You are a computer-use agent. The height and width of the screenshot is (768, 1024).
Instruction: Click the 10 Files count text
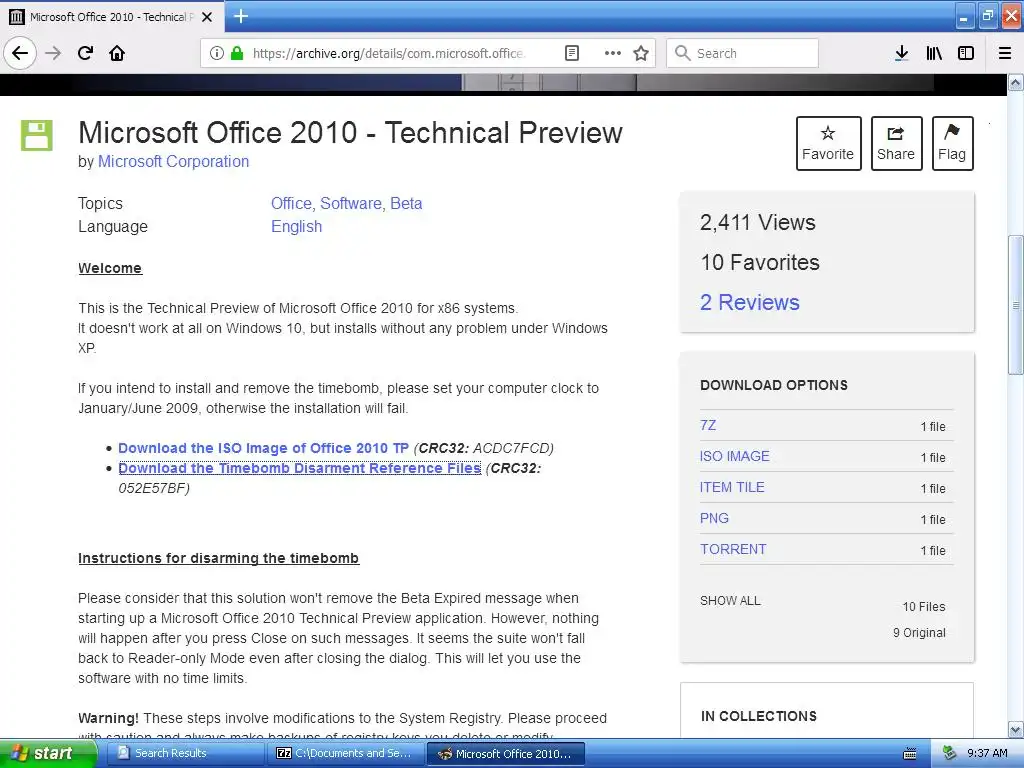point(924,607)
